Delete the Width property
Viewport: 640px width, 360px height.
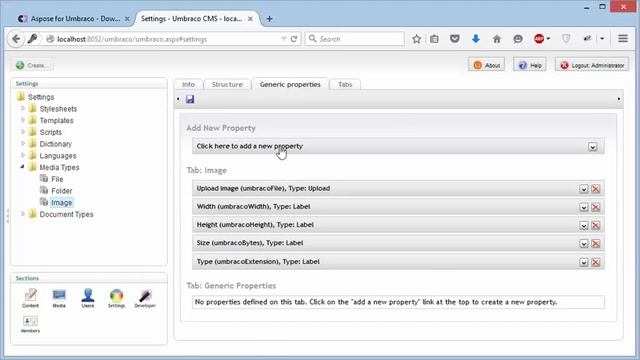coord(596,207)
